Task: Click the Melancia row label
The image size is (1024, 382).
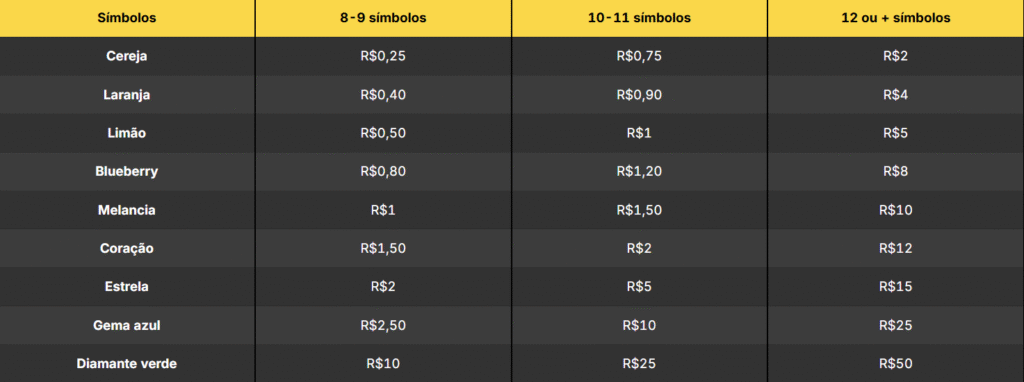Action: [x=127, y=210]
